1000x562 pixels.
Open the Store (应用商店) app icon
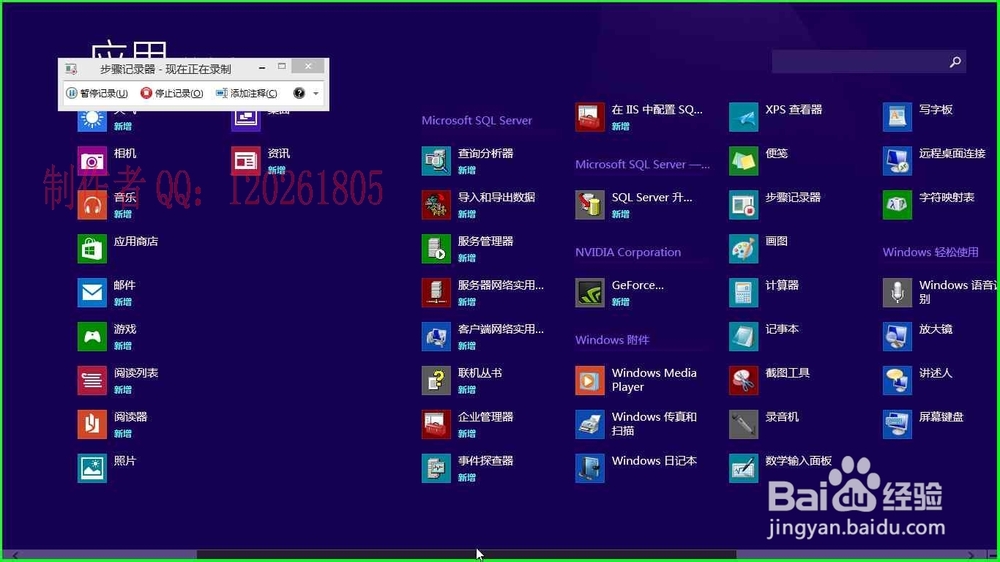pyautogui.click(x=92, y=249)
